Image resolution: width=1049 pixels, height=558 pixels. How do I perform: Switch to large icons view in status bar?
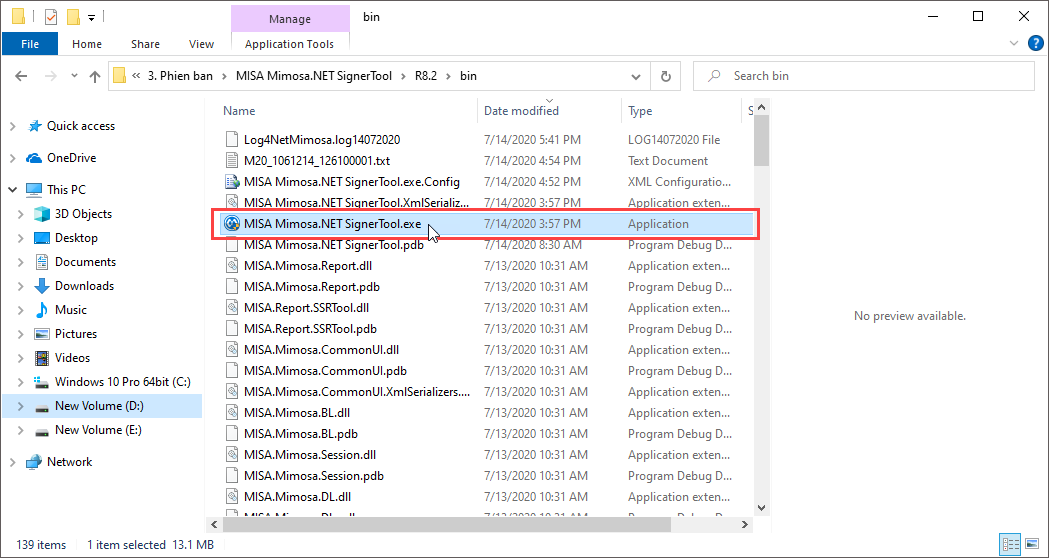tap(1034, 545)
